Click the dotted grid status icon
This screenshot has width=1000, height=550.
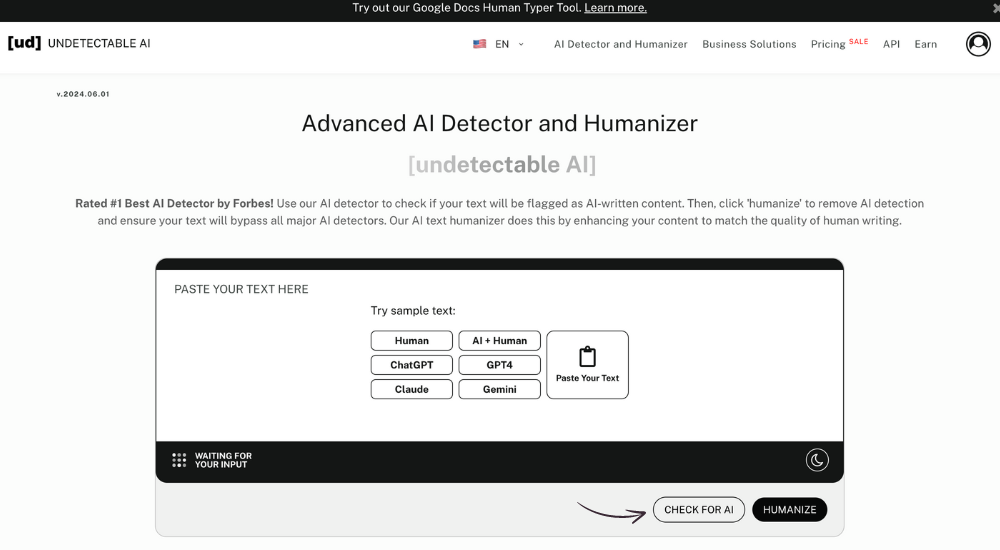tap(179, 460)
